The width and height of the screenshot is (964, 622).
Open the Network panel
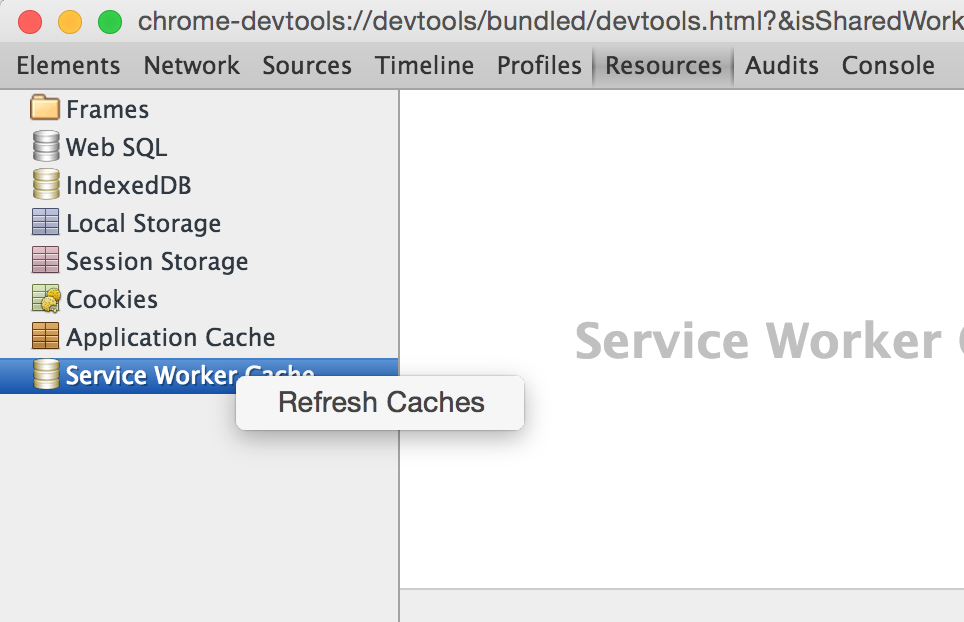pyautogui.click(x=191, y=65)
